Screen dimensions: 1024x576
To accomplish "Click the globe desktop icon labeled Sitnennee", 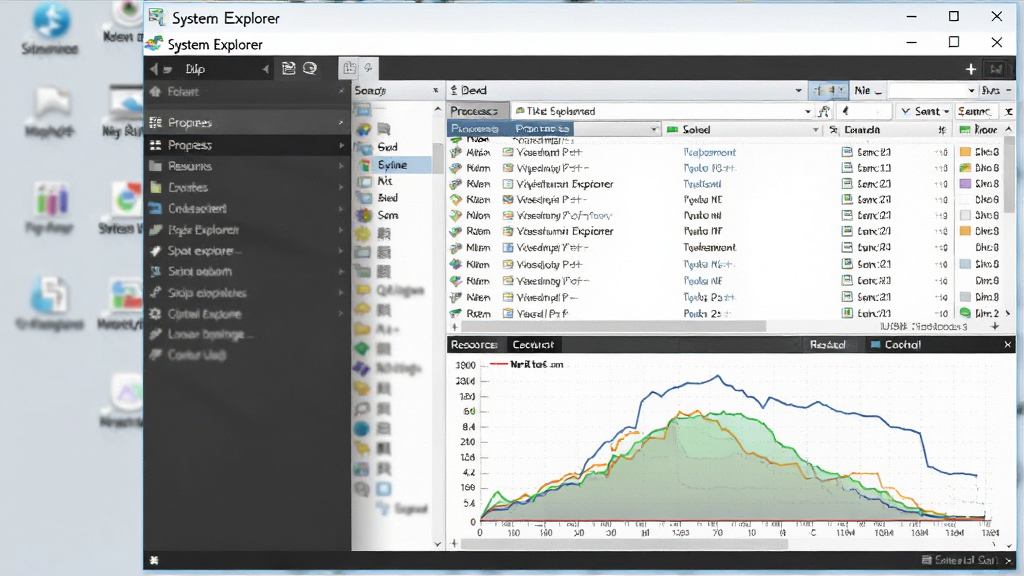I will 50,20.
